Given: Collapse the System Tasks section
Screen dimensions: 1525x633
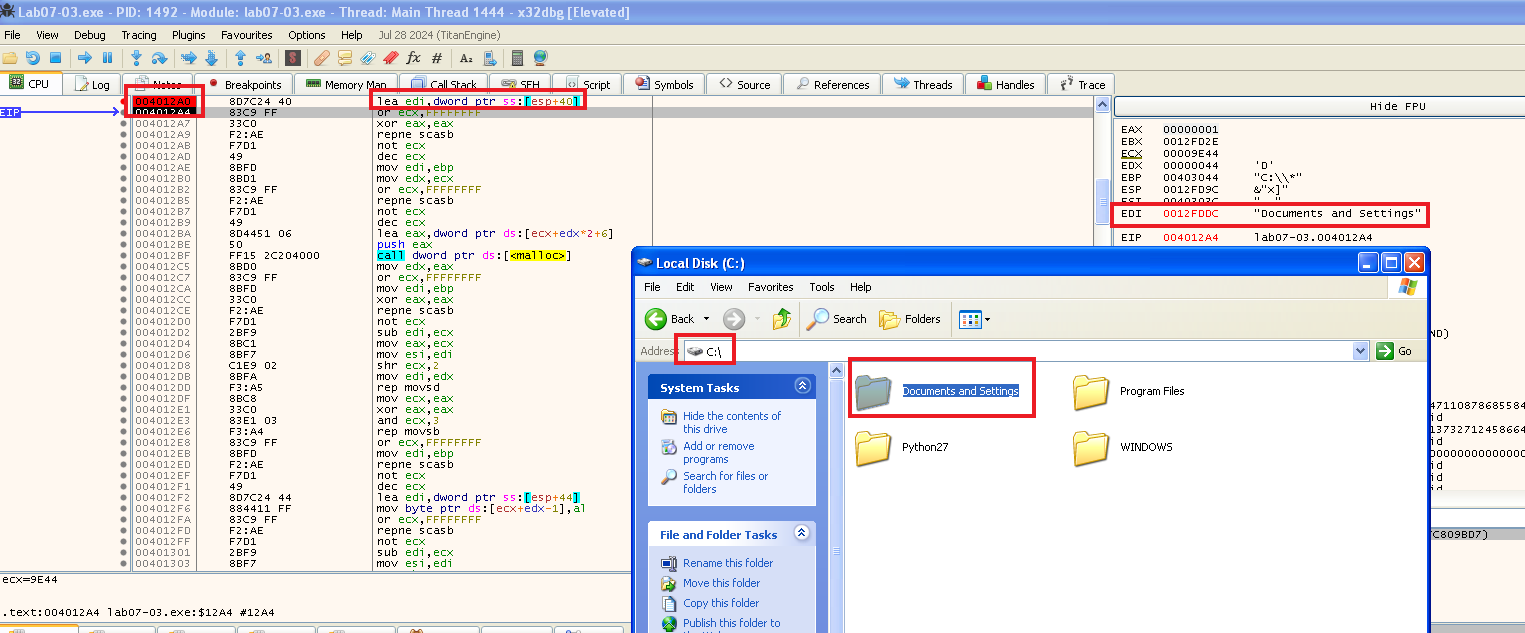Looking at the screenshot, I should [x=802, y=387].
